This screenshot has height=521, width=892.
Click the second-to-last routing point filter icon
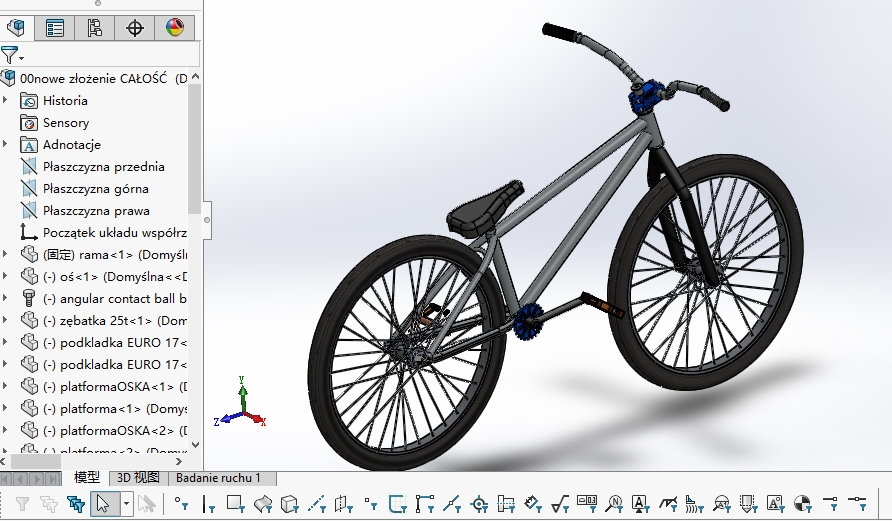[x=830, y=503]
